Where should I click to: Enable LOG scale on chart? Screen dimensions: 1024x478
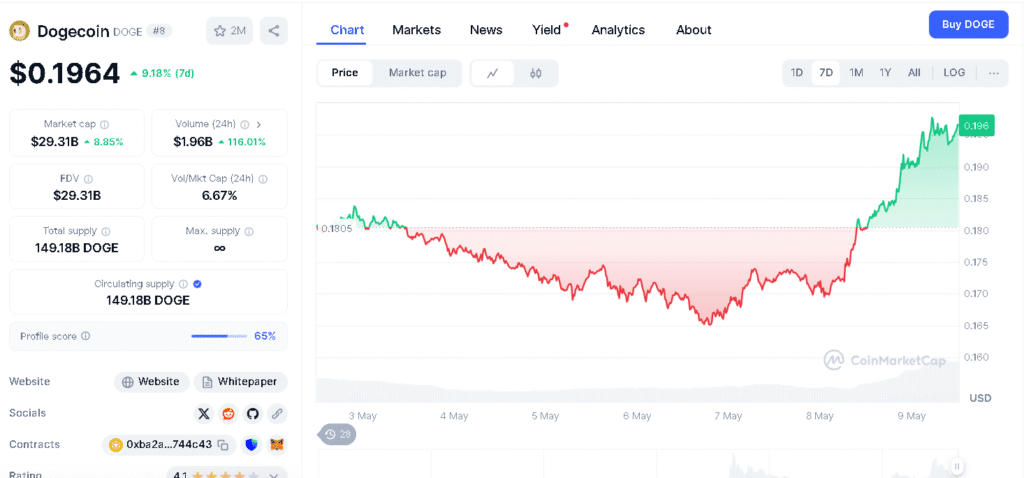point(954,73)
